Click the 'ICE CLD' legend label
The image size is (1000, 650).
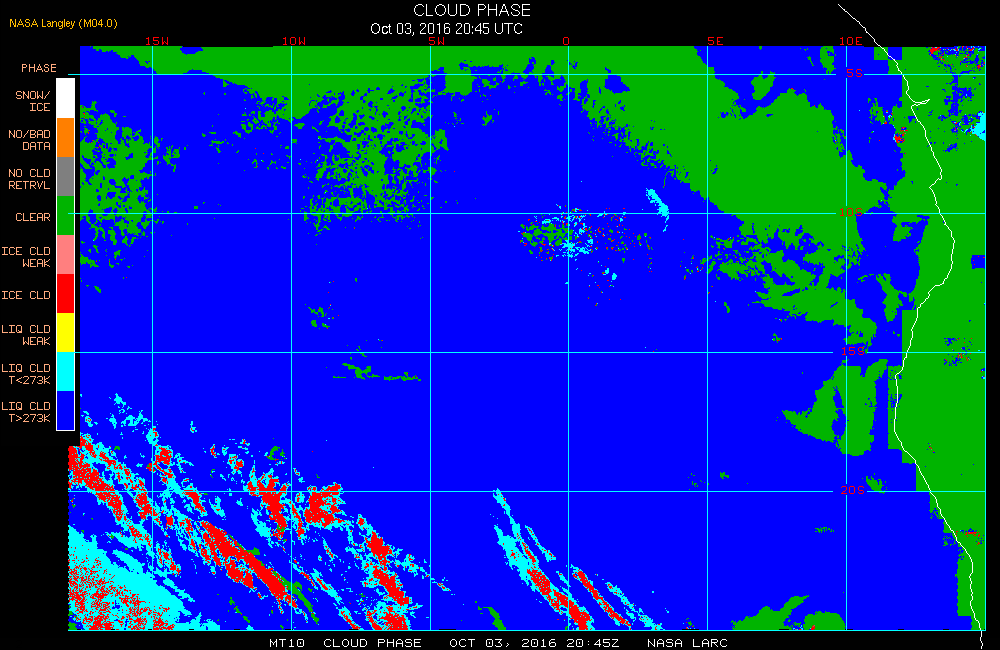[x=26, y=295]
